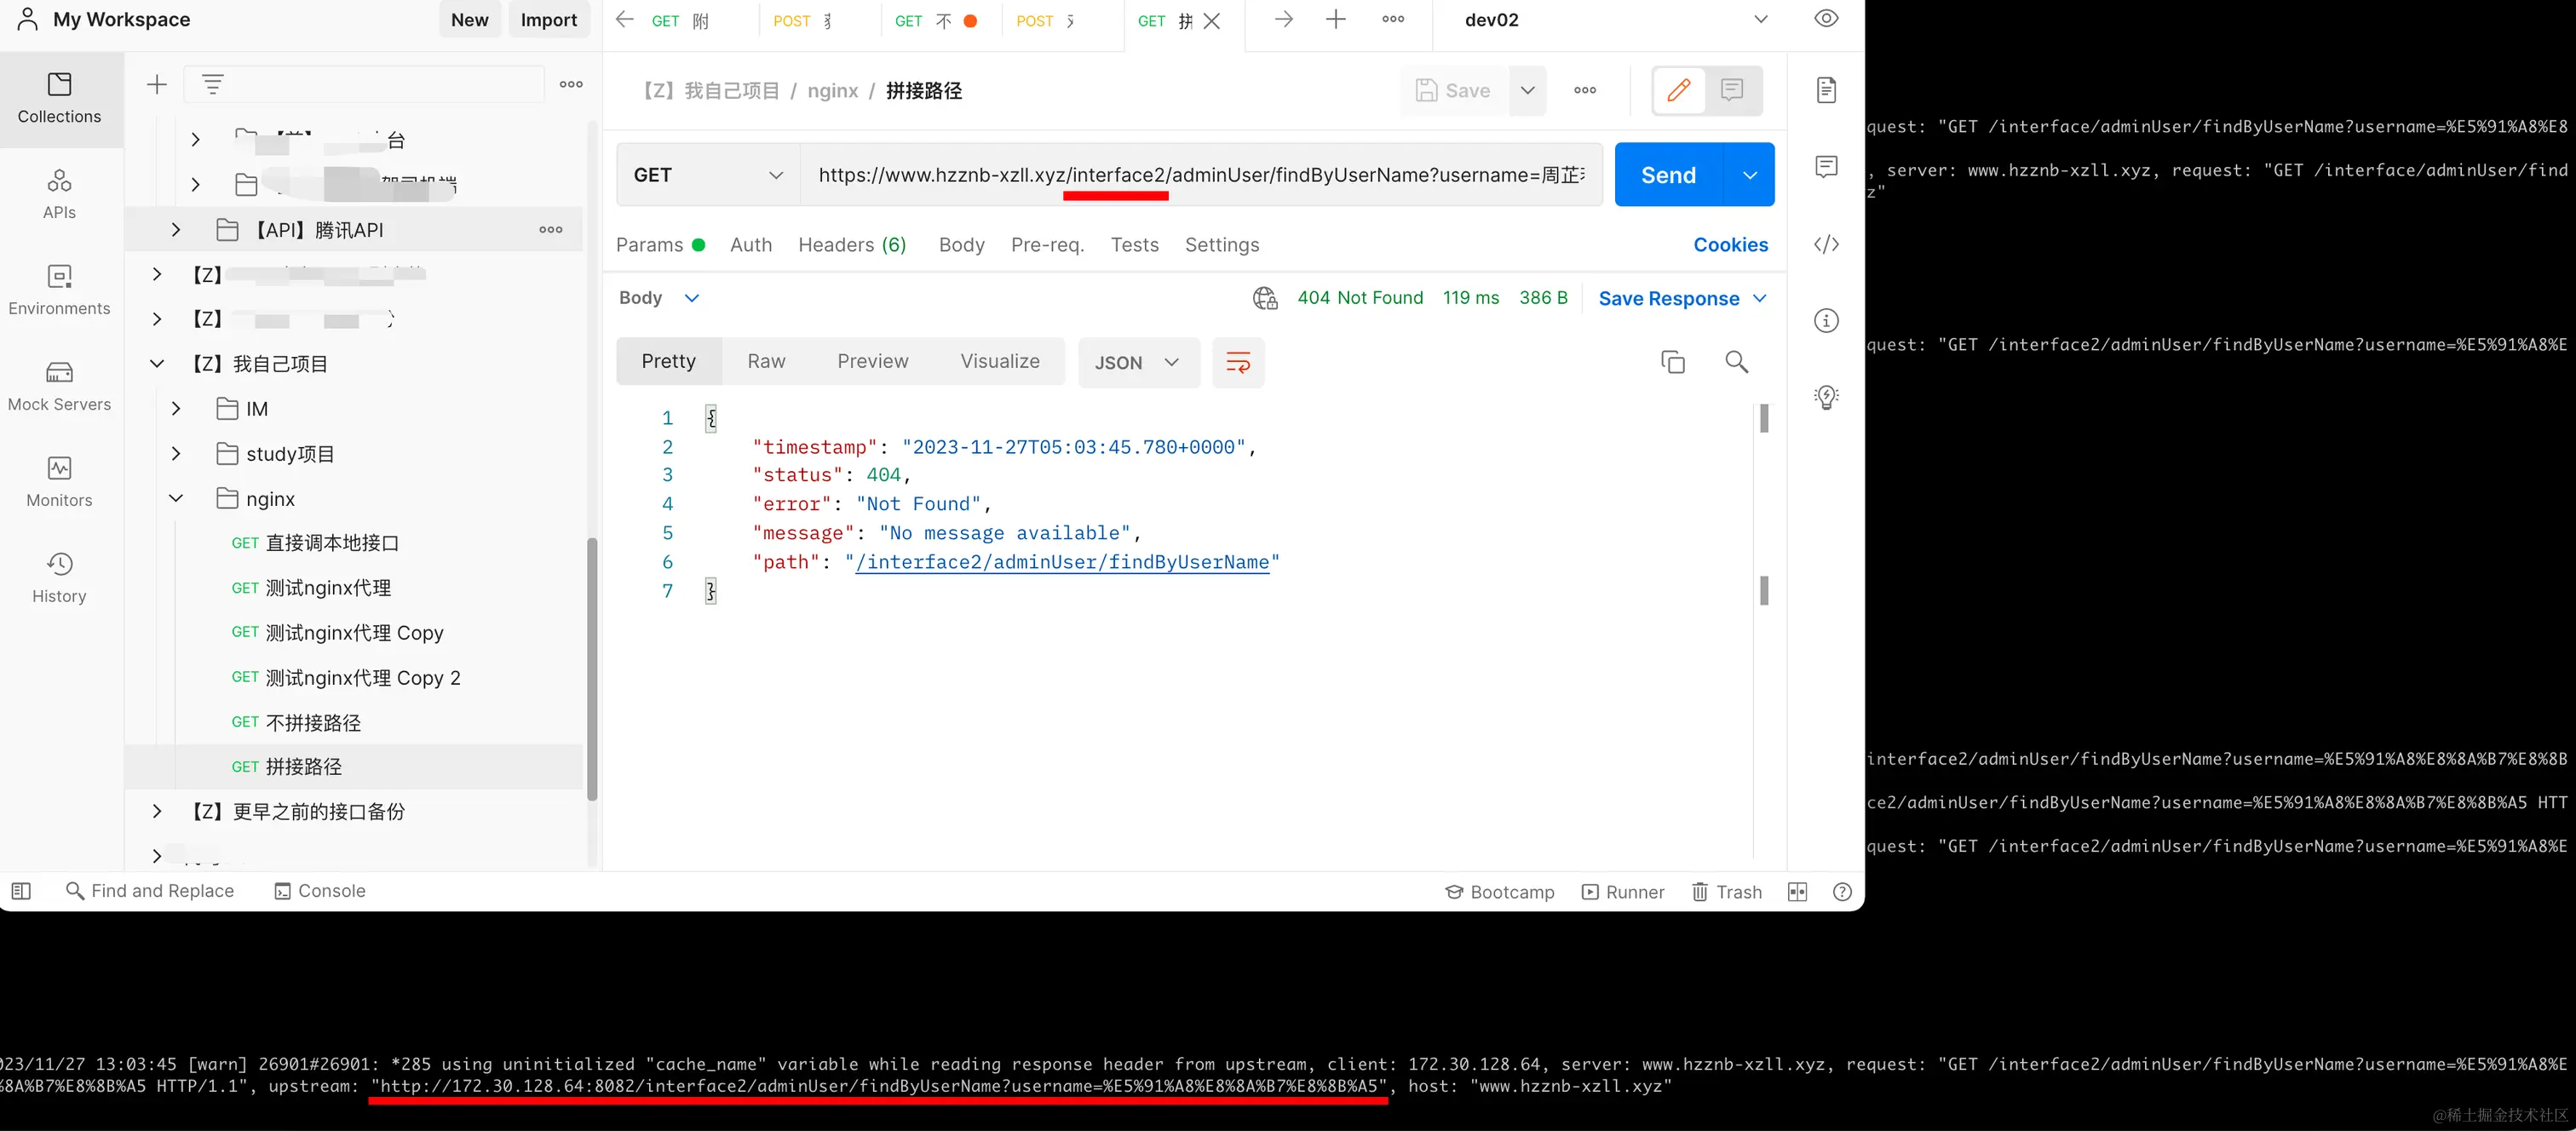
Task: Click the request URL input field
Action: [1200, 175]
